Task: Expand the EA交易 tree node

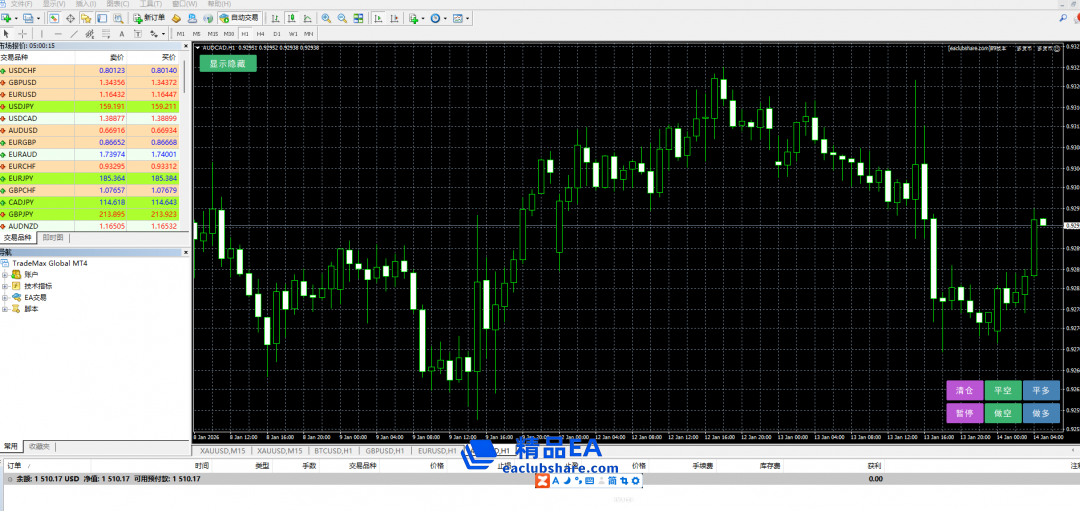Action: tap(5, 298)
